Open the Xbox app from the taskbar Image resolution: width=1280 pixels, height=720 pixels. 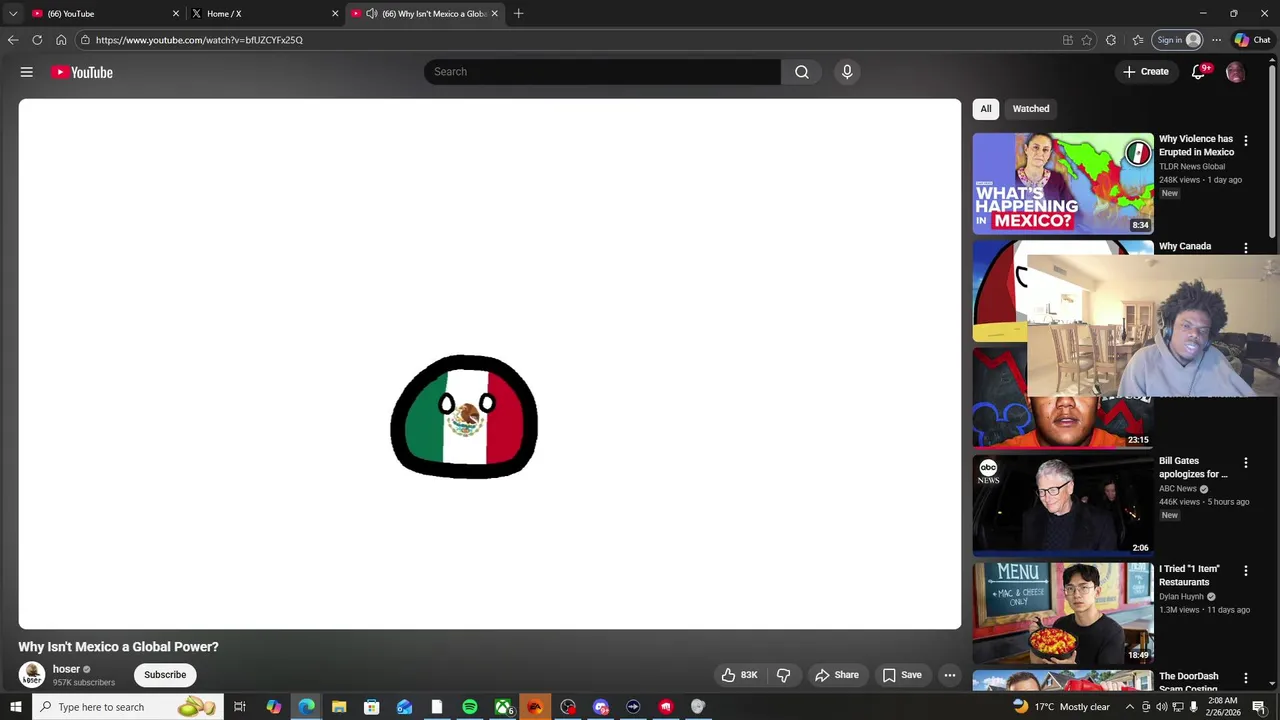tap(503, 707)
